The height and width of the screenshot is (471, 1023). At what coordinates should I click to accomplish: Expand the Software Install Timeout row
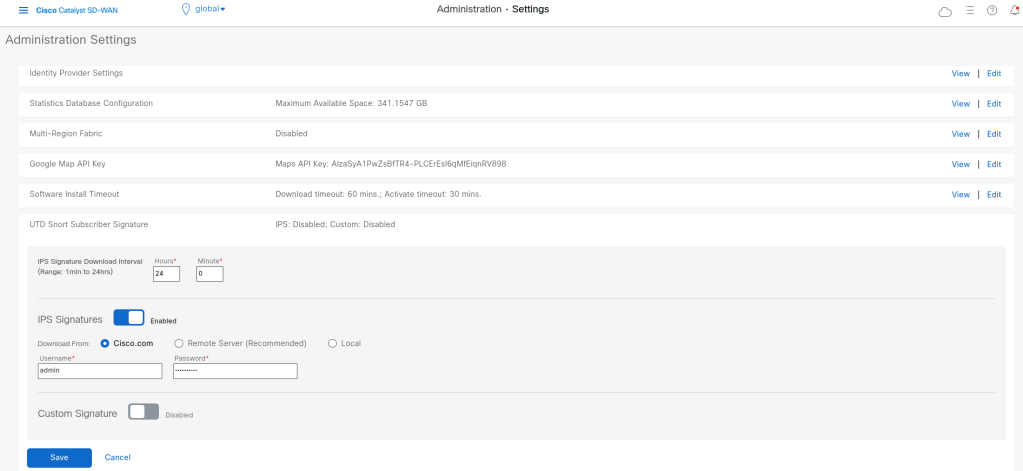click(74, 194)
